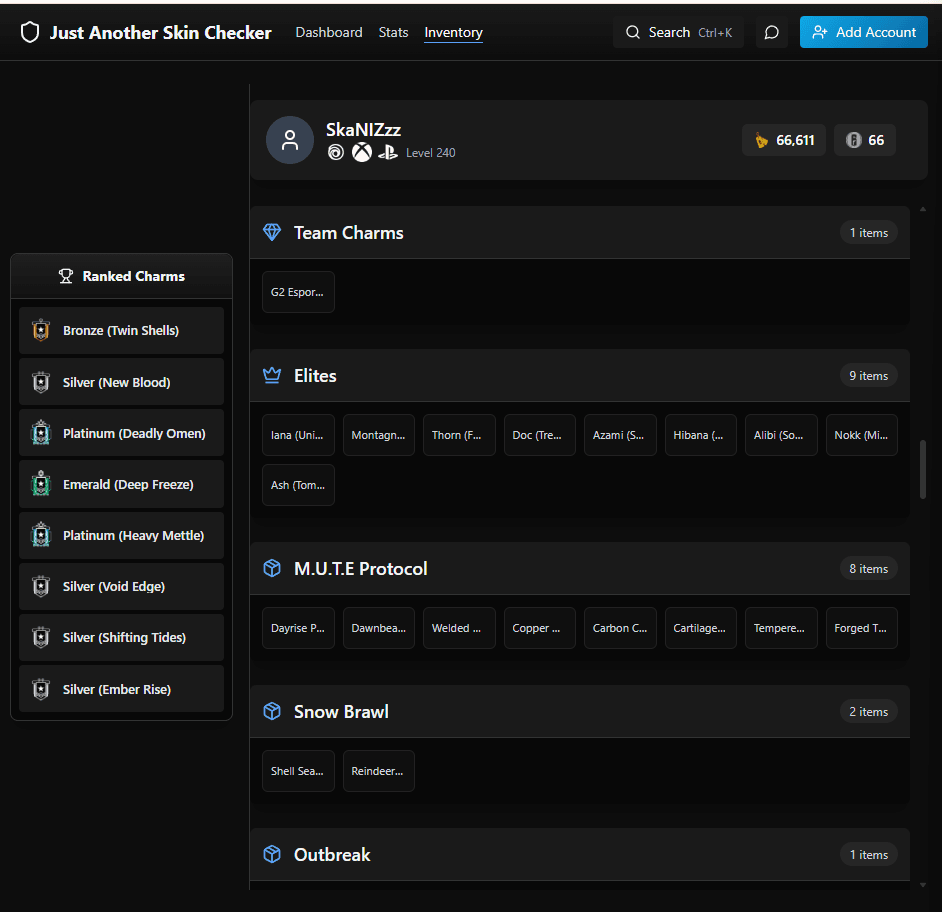Click the SkaNIZzz profile avatar
The width and height of the screenshot is (942, 912).
(290, 140)
